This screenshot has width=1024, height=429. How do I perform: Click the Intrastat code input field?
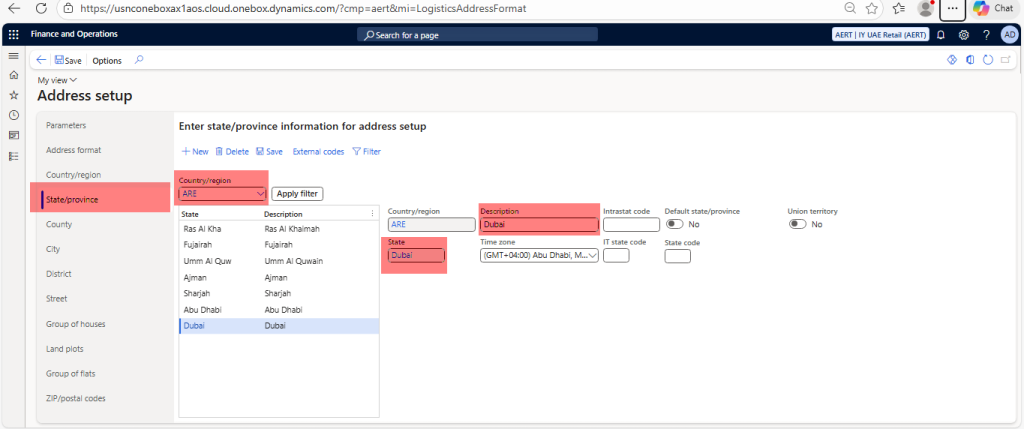click(x=631, y=225)
